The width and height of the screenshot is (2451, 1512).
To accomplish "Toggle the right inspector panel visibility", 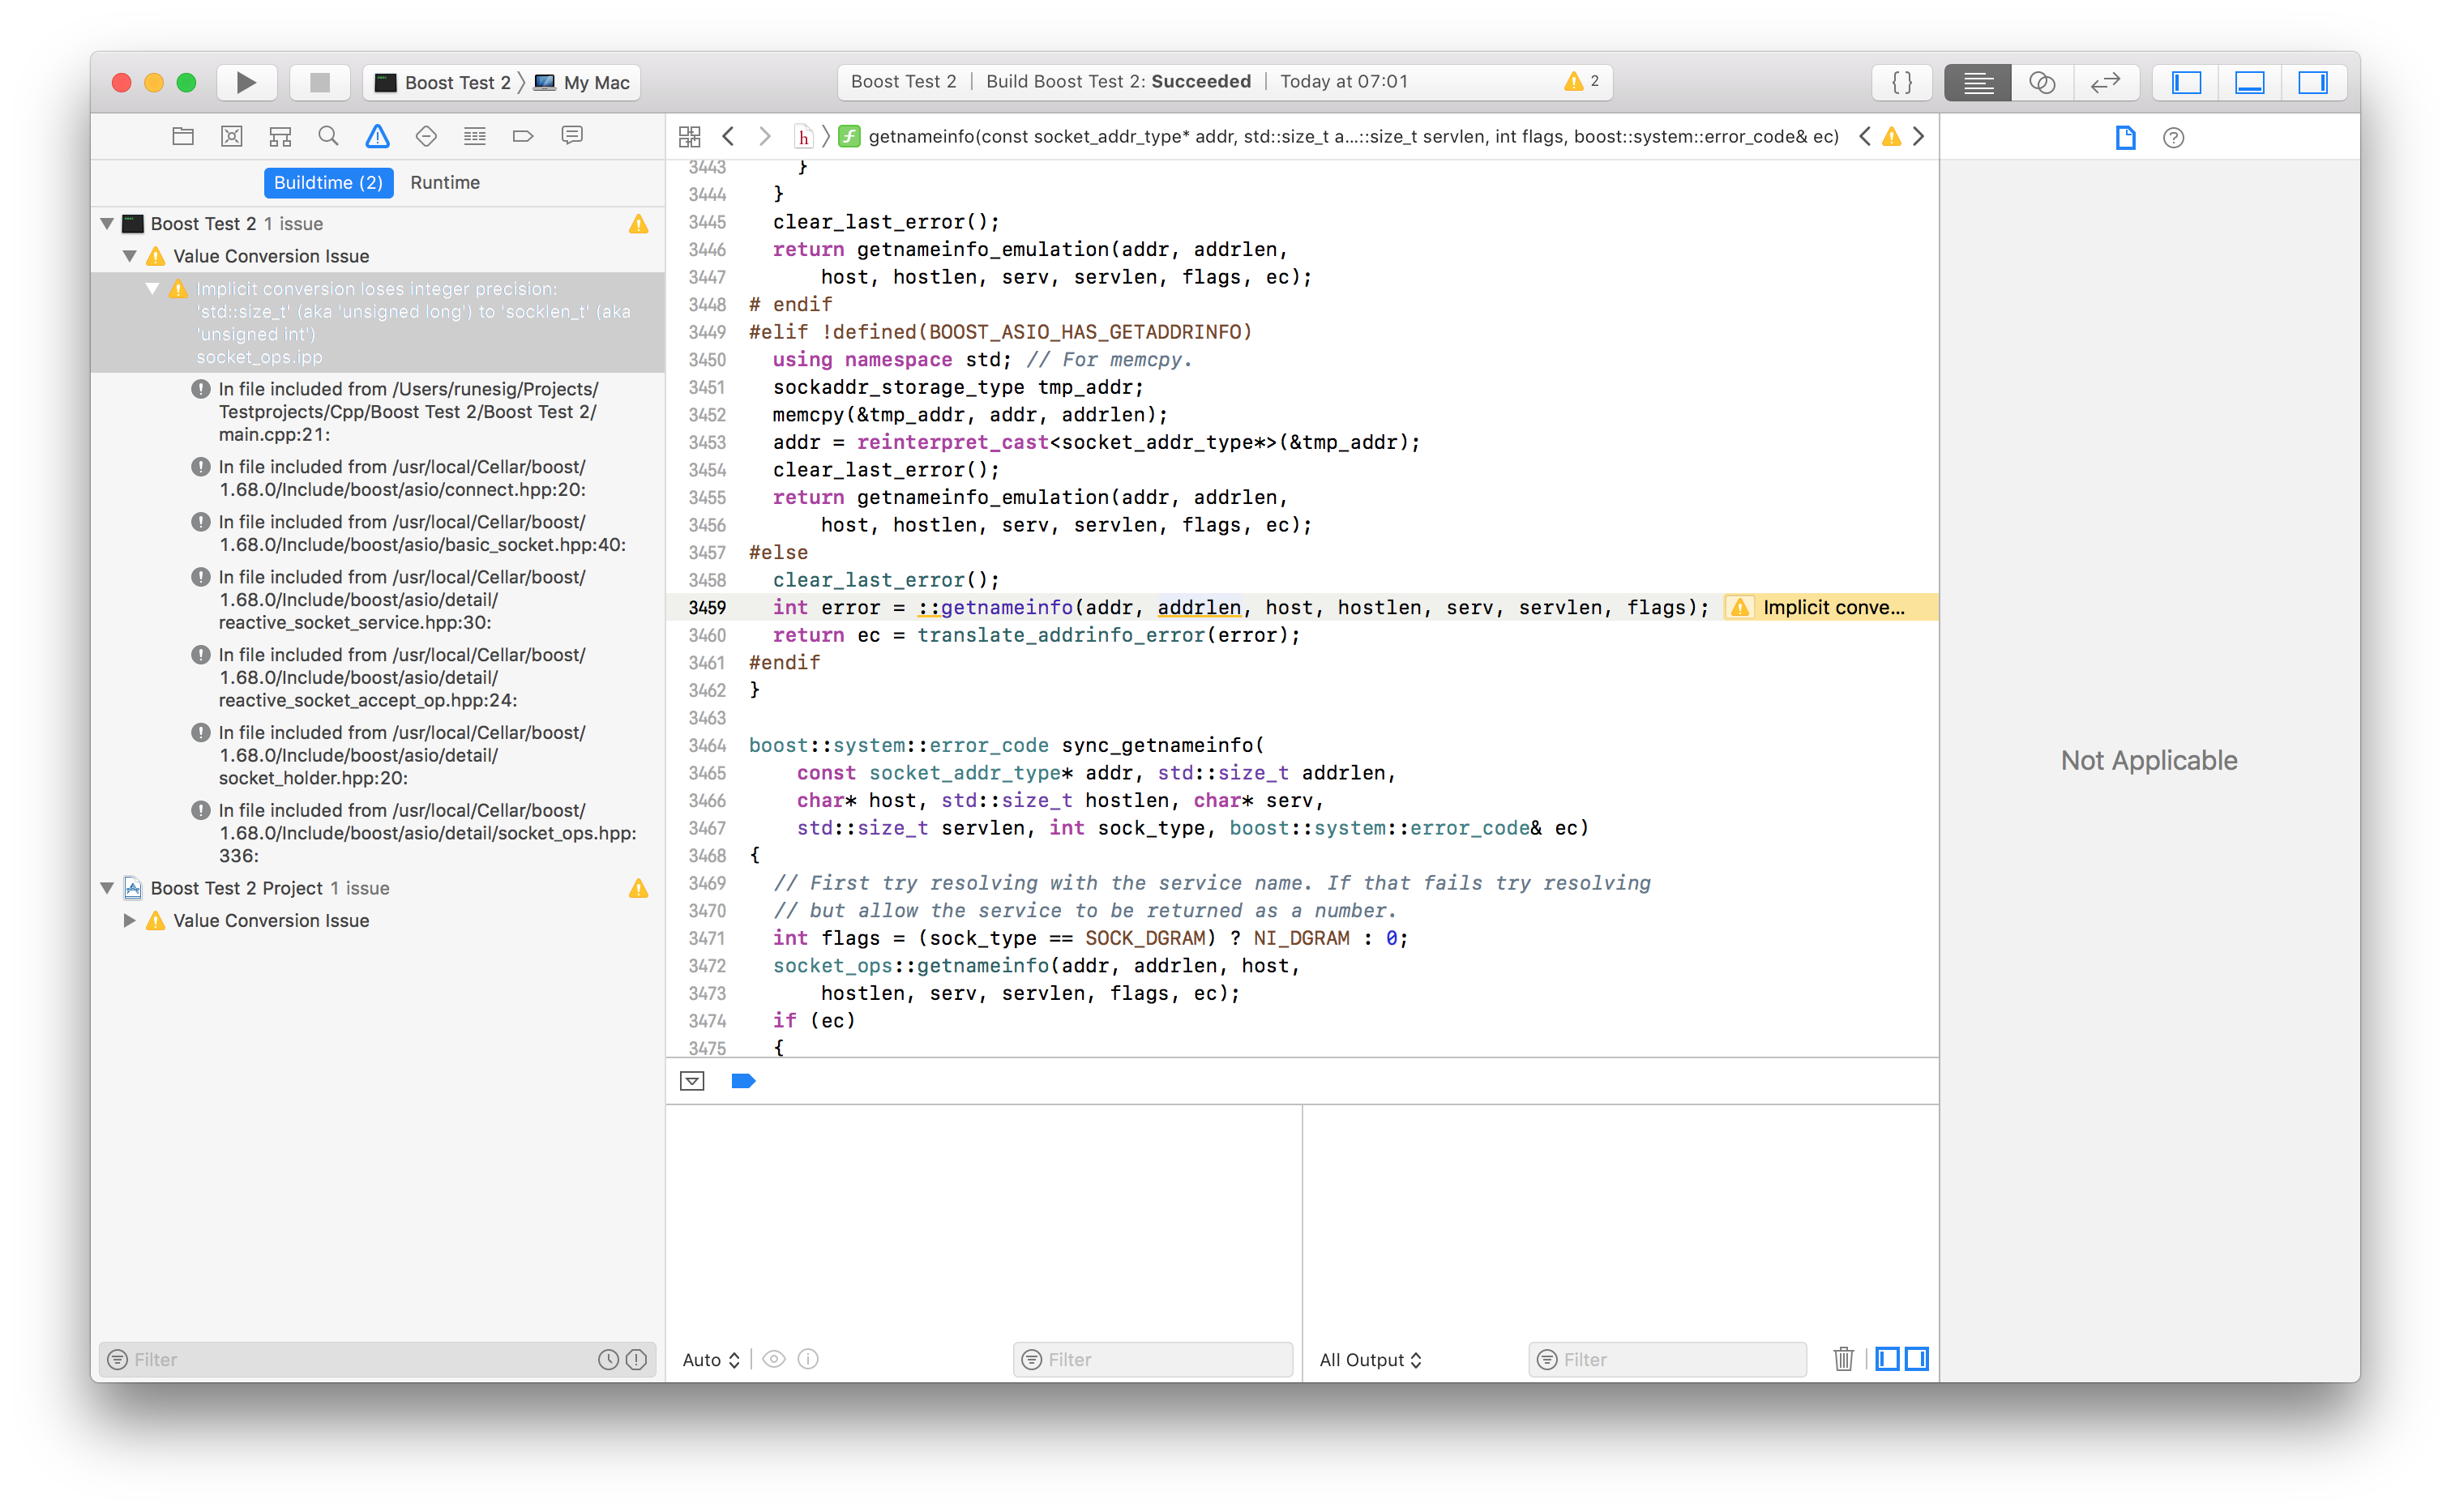I will tap(2312, 82).
